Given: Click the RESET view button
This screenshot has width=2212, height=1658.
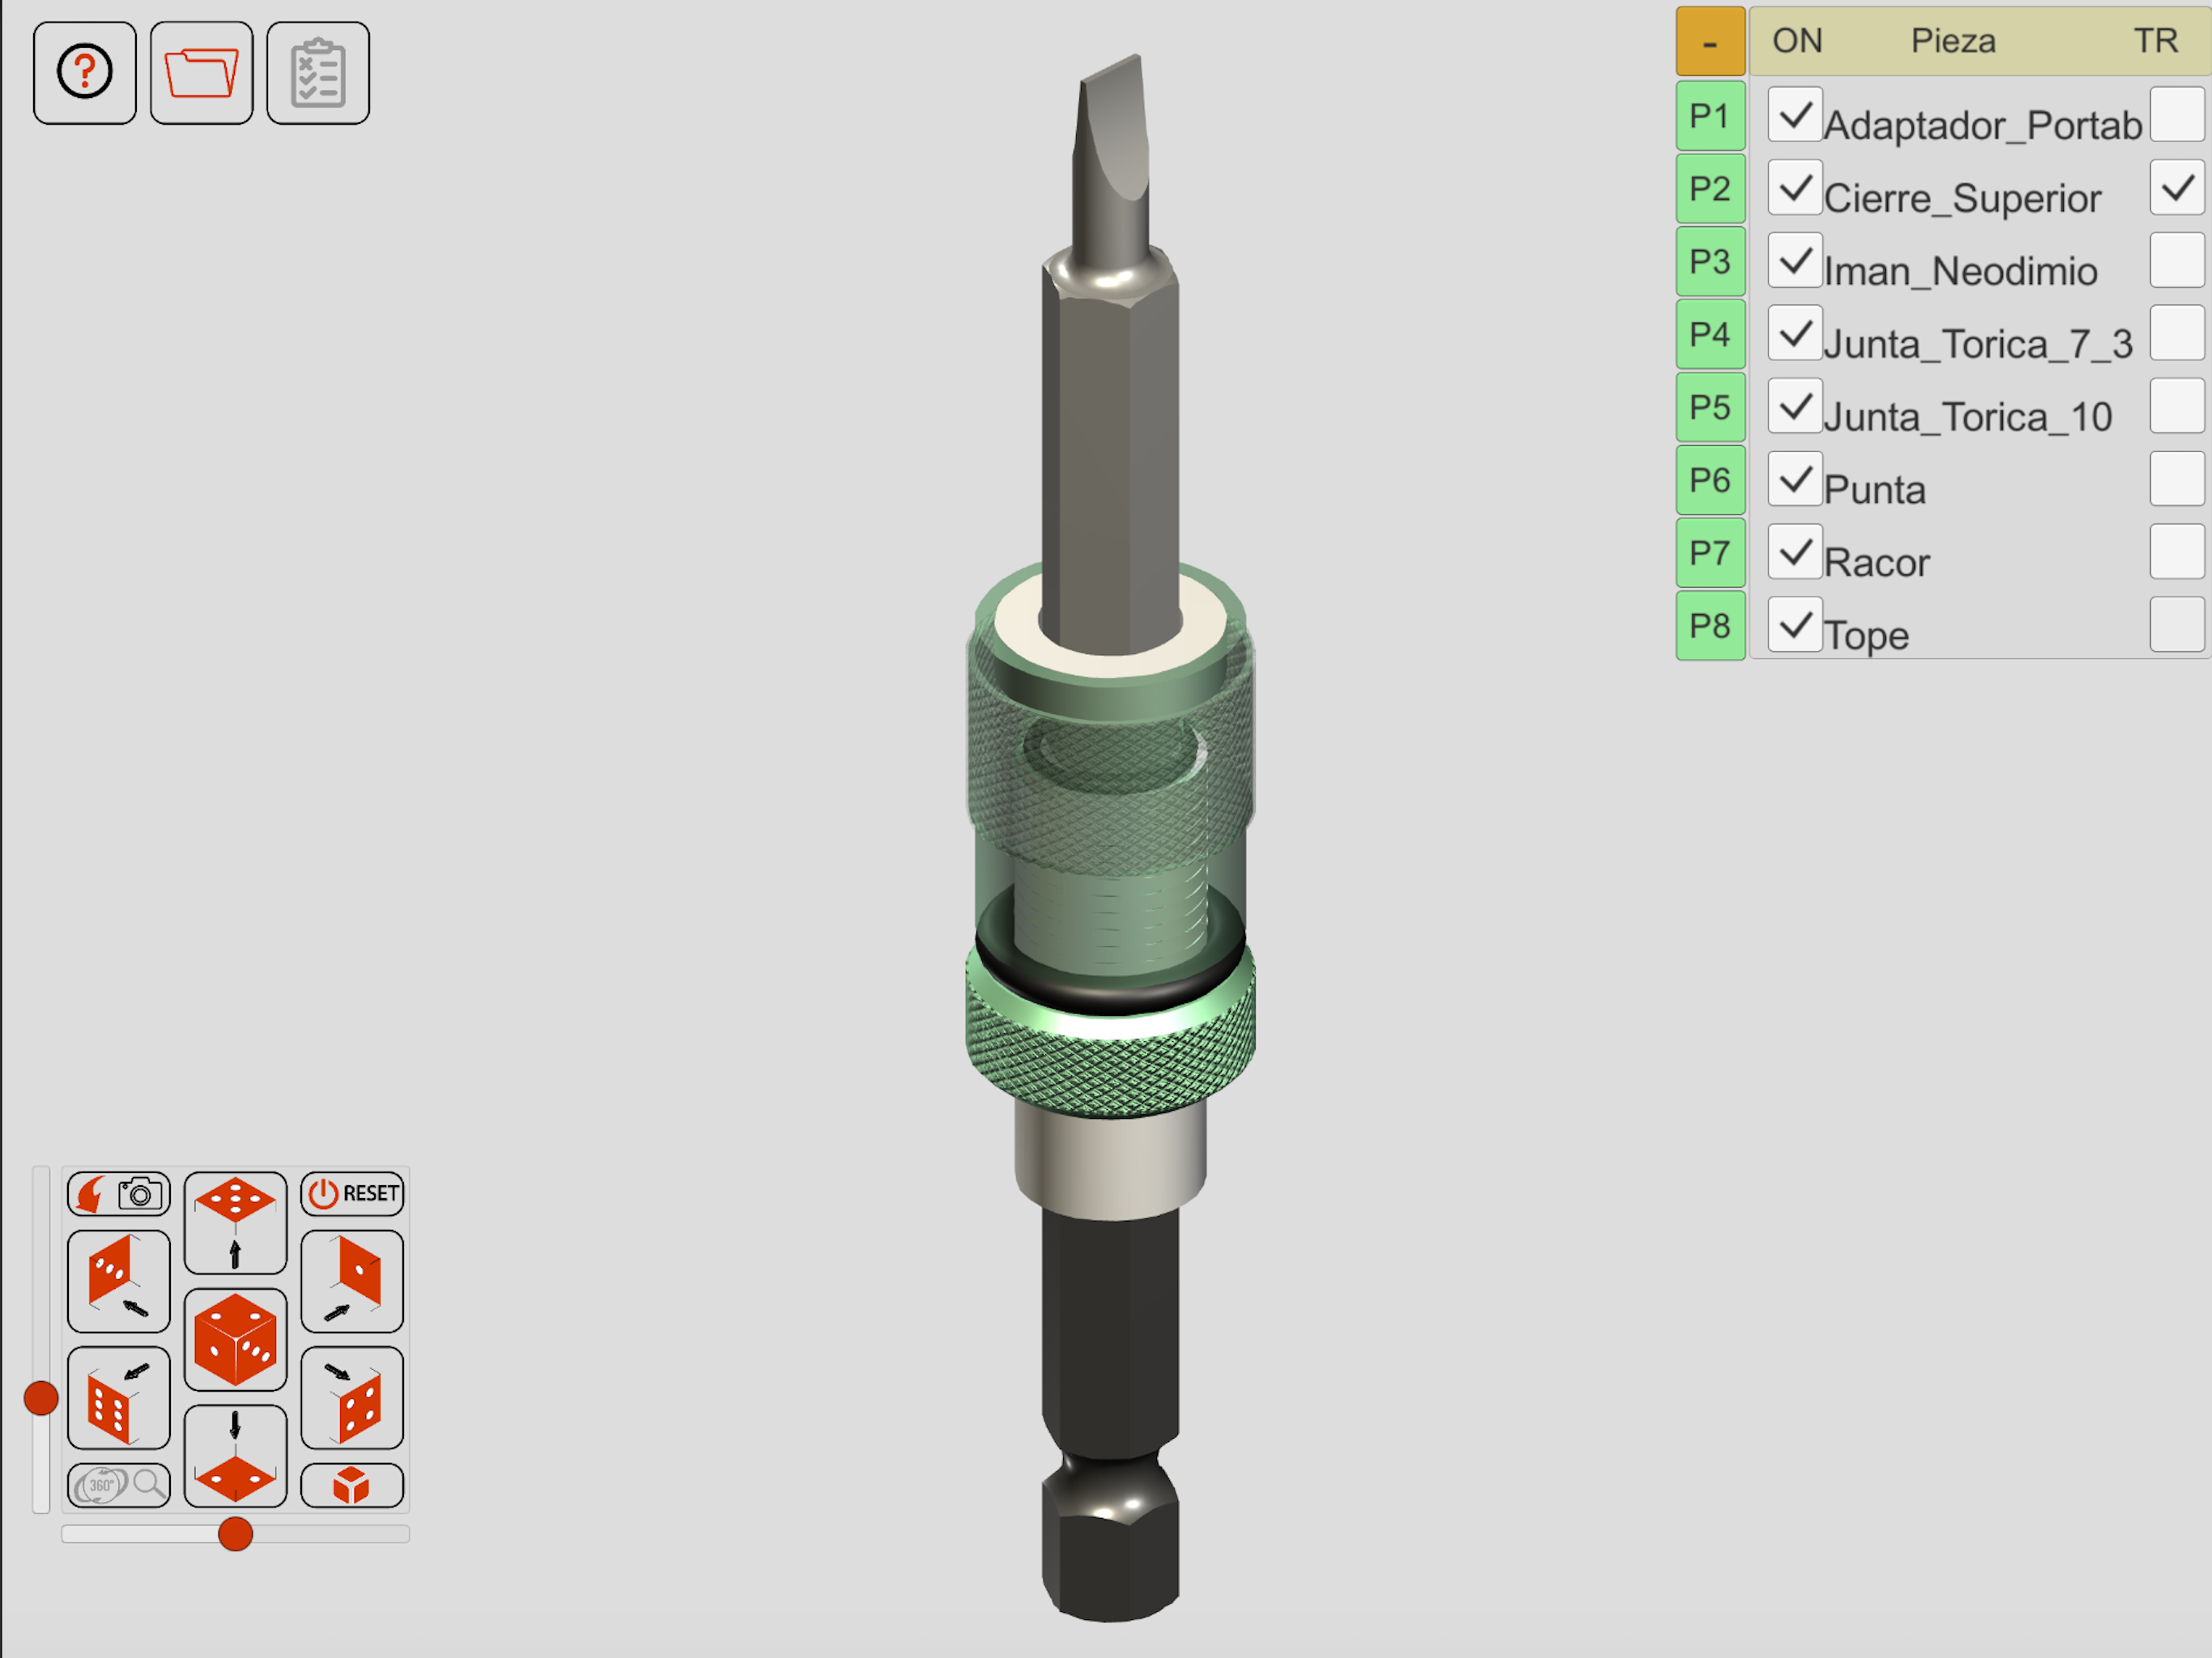Looking at the screenshot, I should (352, 1193).
